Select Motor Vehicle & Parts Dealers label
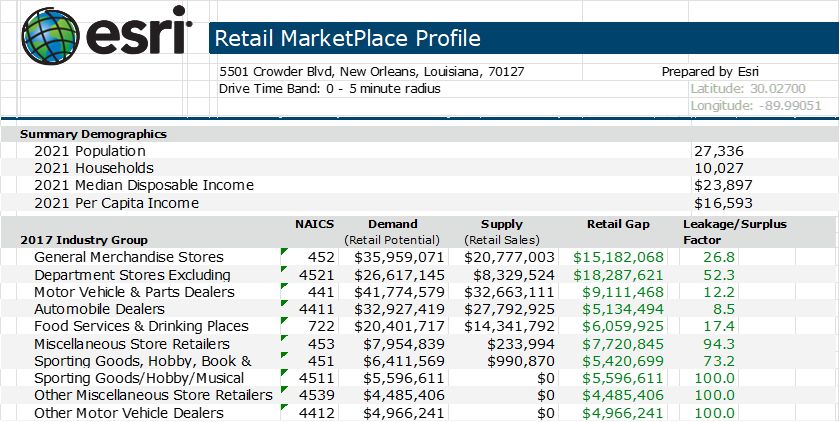The height and width of the screenshot is (422, 840). point(134,292)
